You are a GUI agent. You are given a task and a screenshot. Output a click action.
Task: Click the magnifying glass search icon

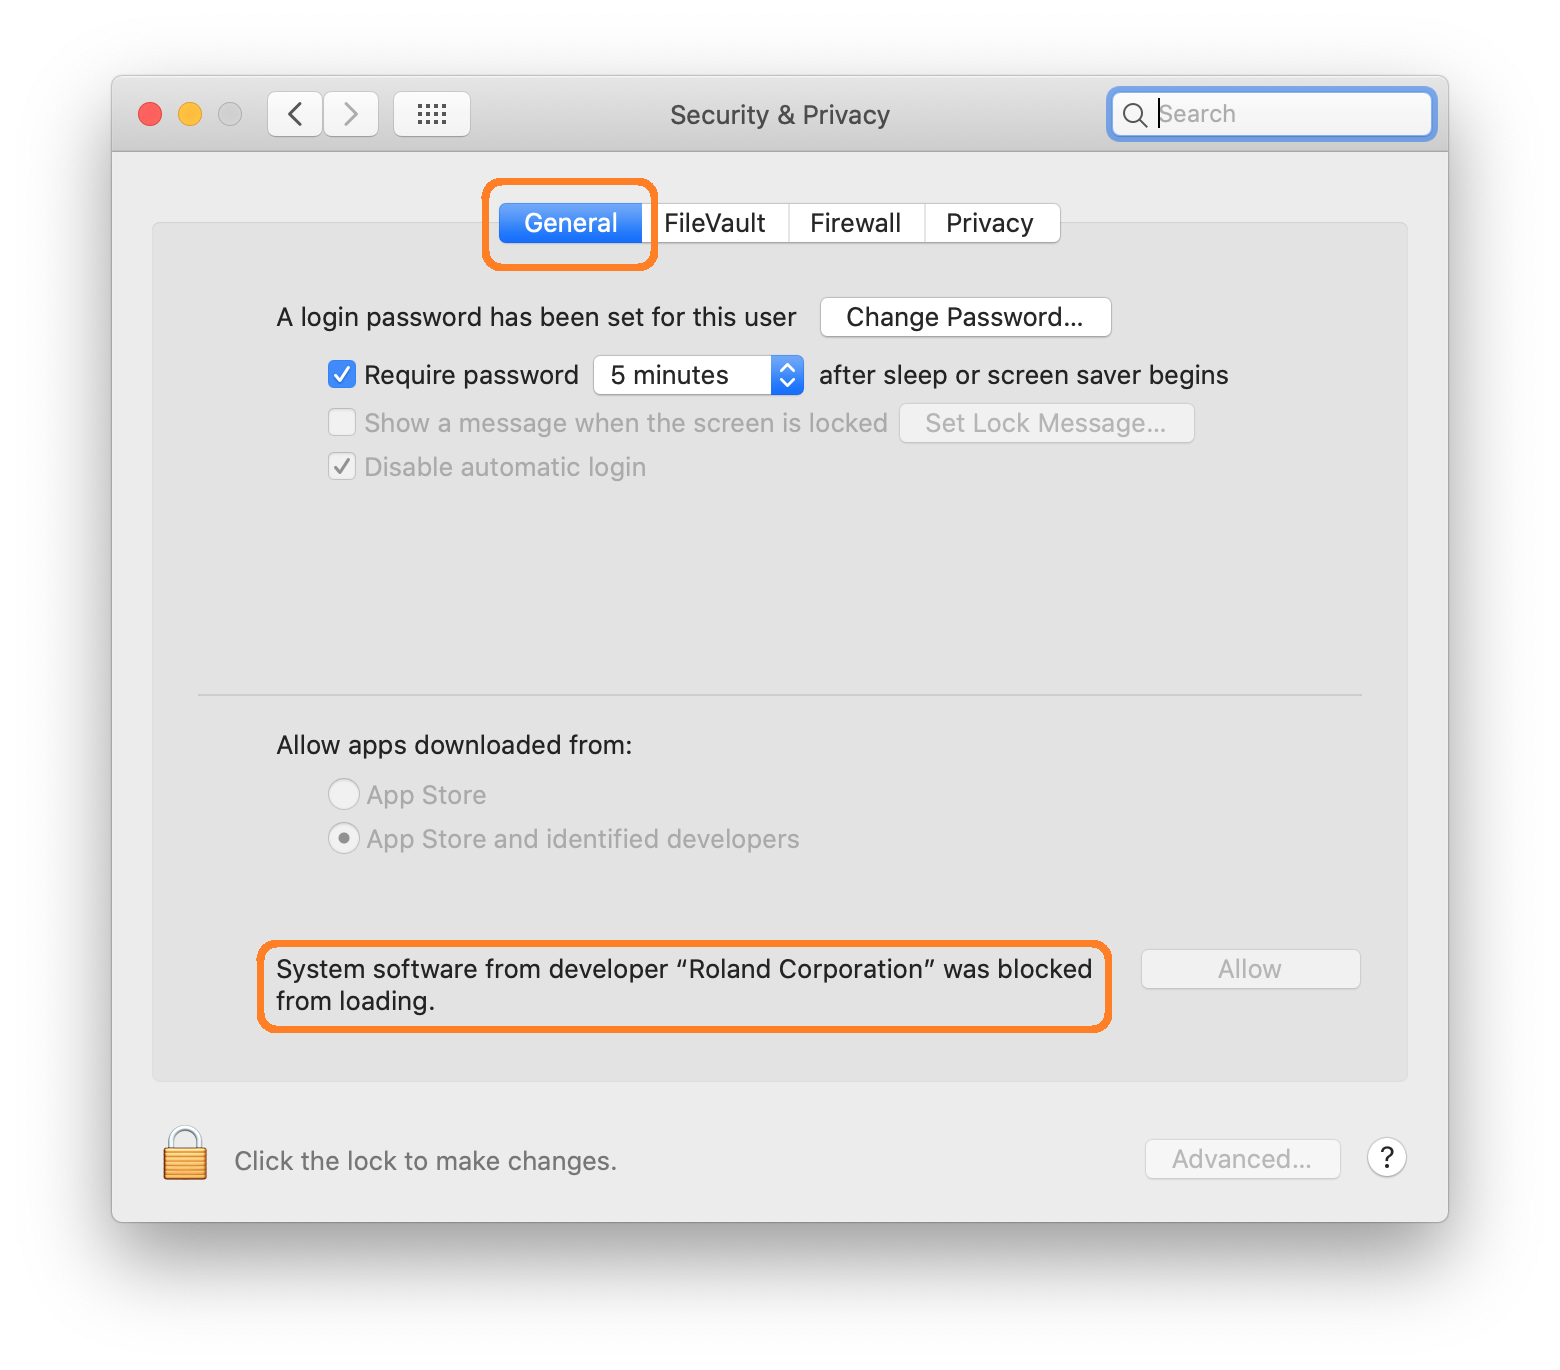tap(1134, 115)
